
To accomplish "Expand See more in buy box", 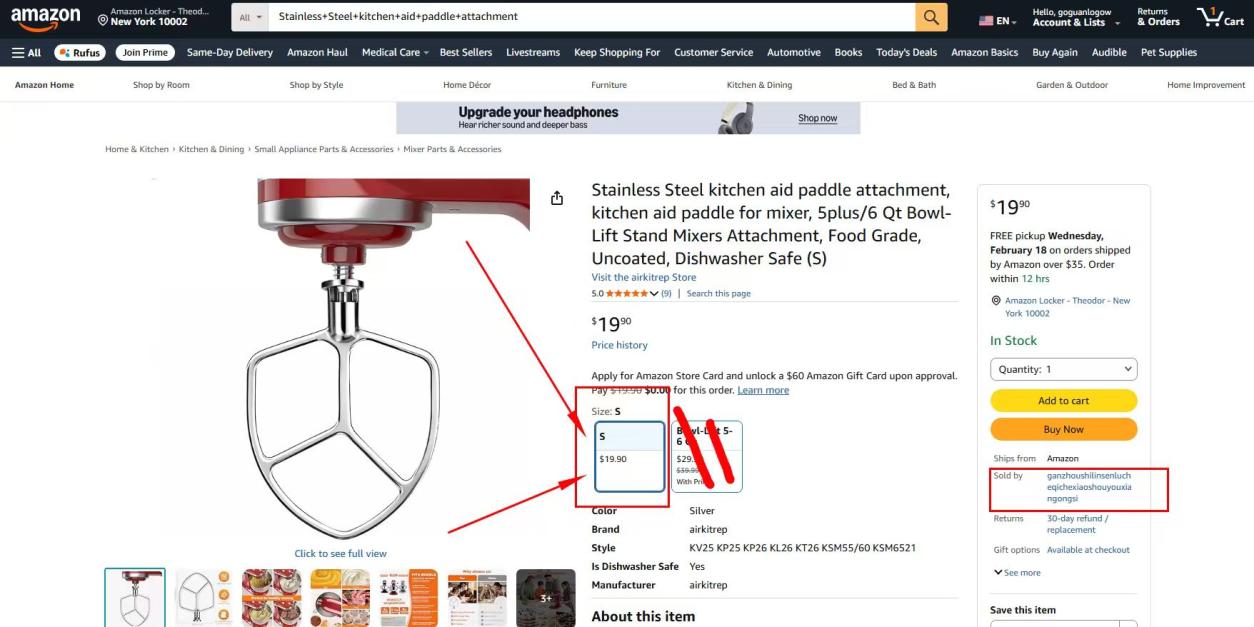I will 1017,573.
